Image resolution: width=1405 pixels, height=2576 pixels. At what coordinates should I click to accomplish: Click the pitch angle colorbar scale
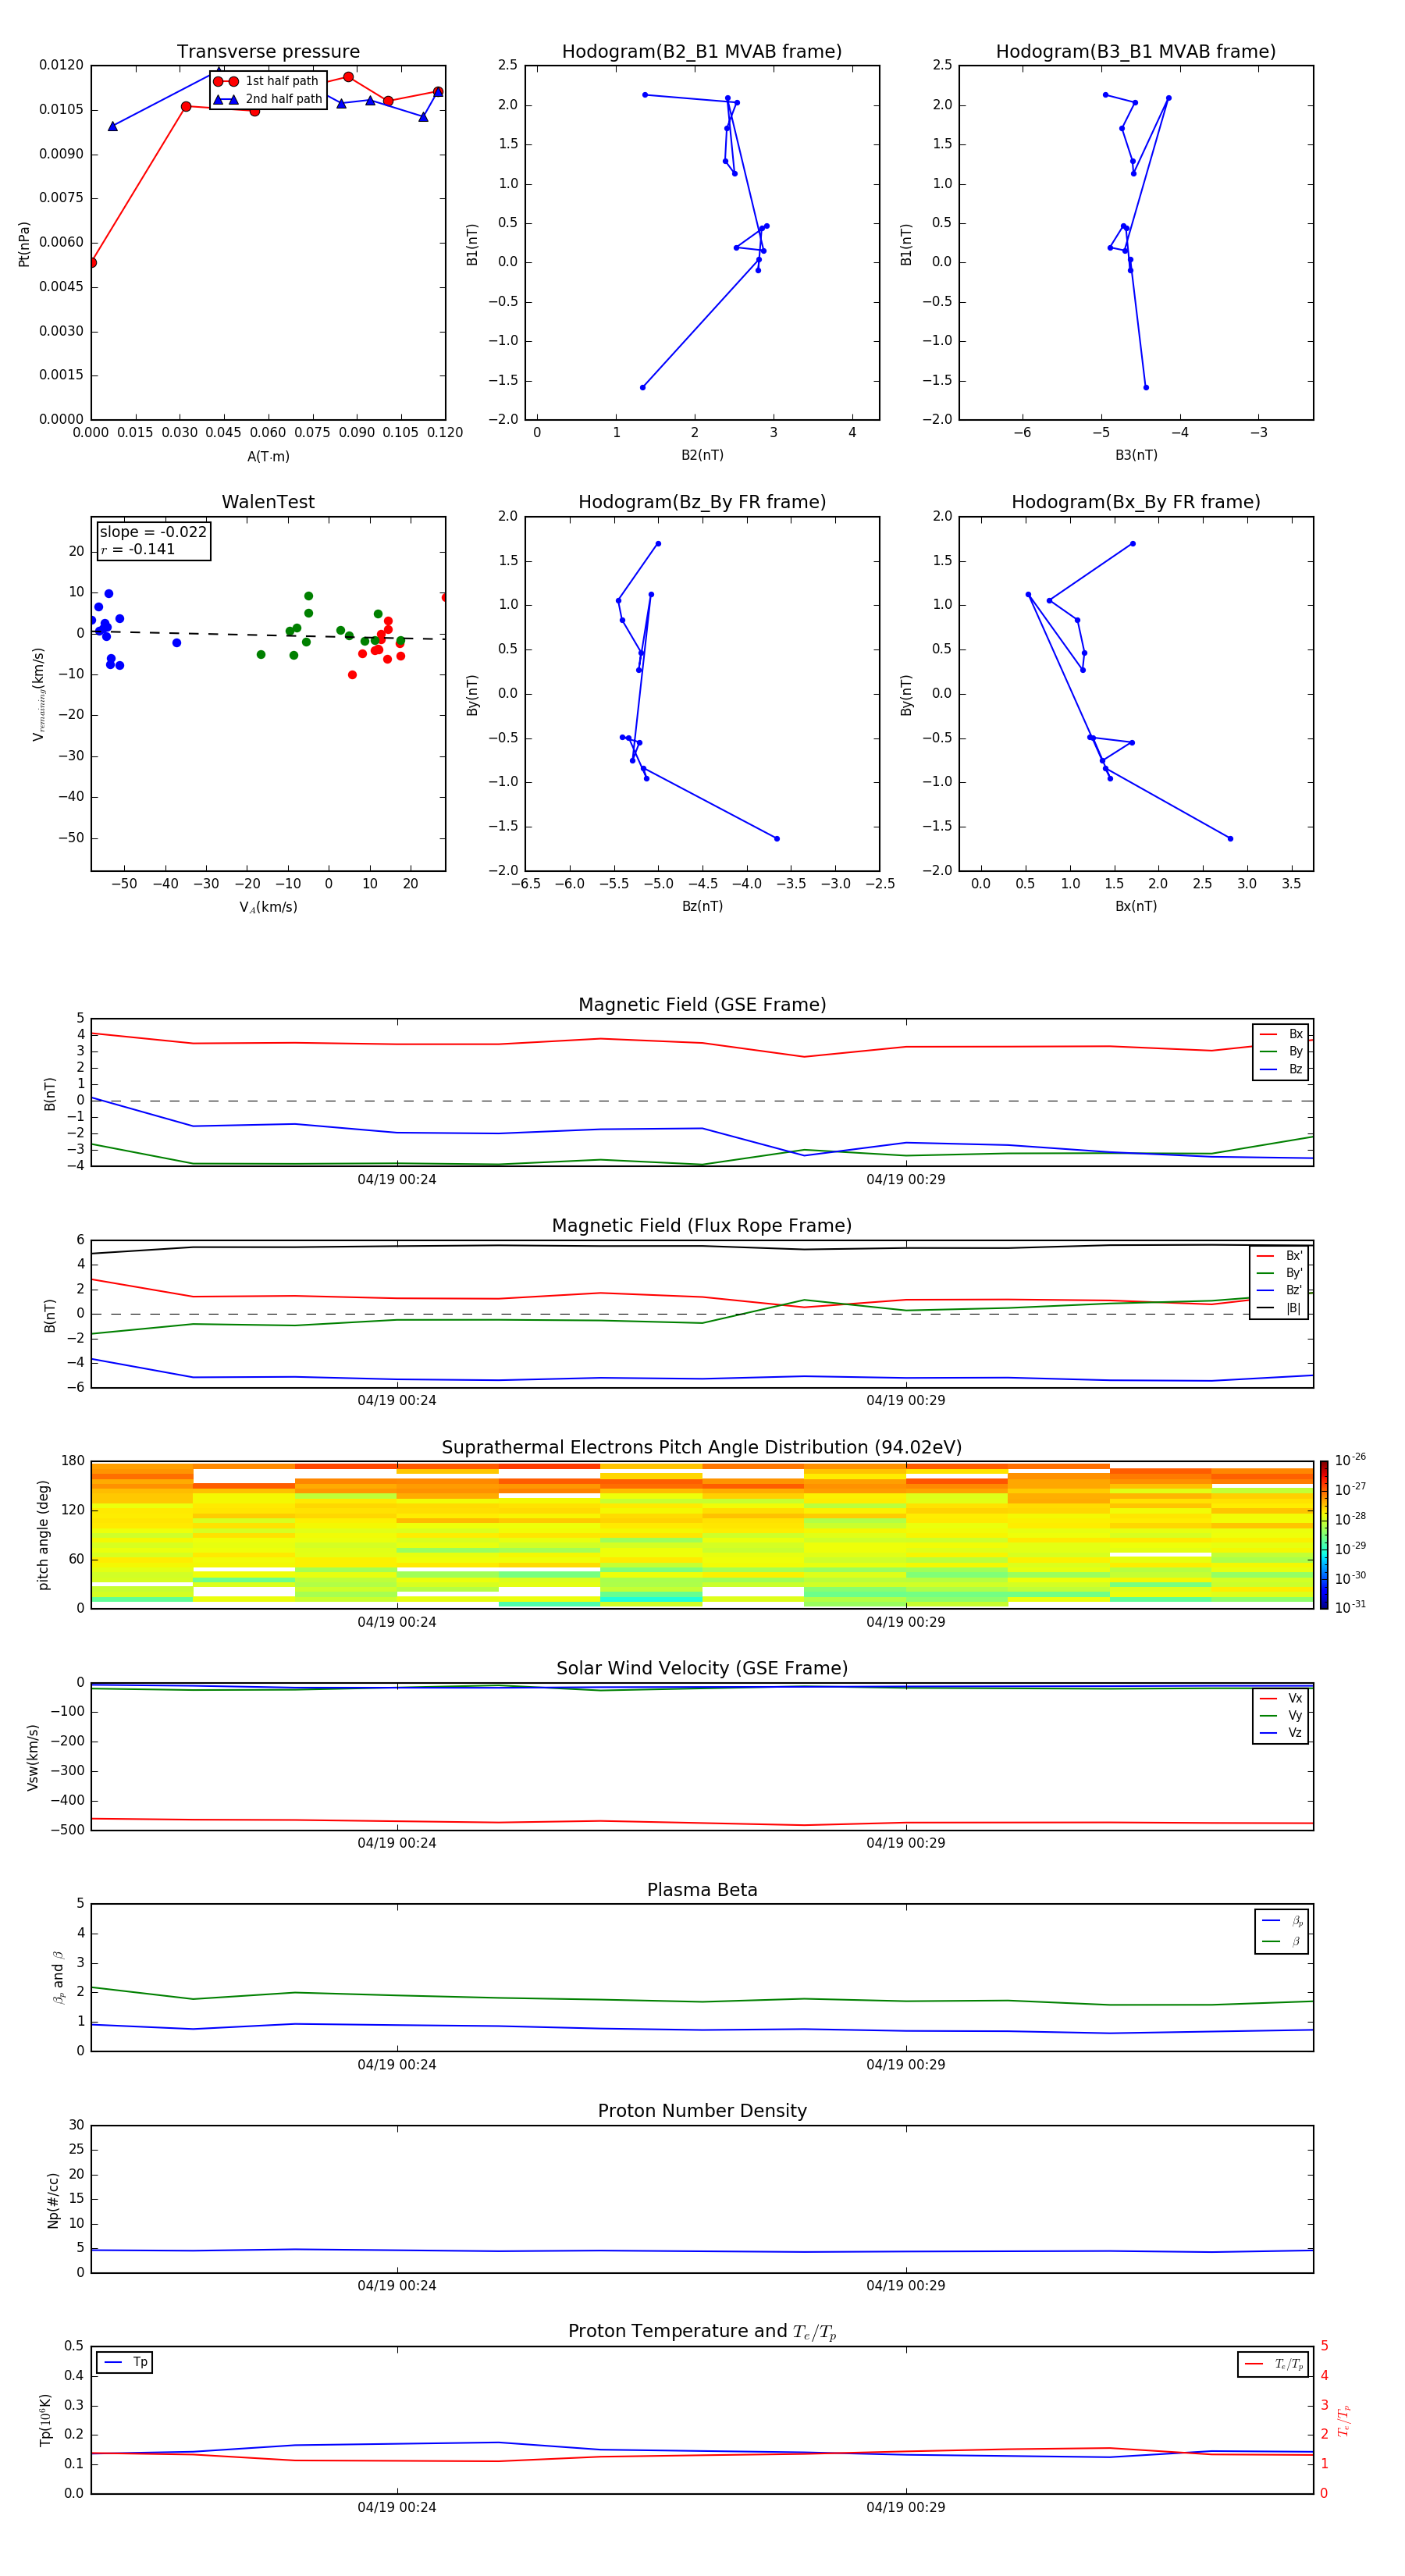[1323, 1535]
